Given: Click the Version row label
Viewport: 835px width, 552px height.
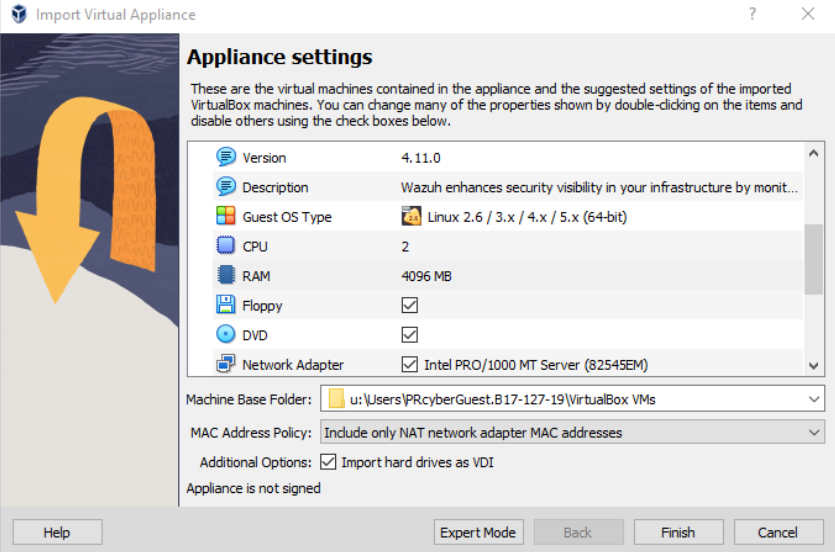Looking at the screenshot, I should (x=264, y=158).
